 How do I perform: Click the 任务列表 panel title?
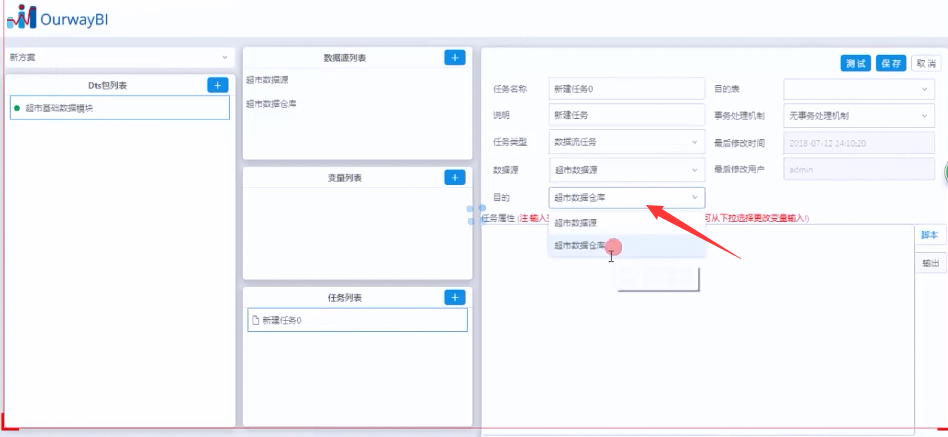click(345, 297)
